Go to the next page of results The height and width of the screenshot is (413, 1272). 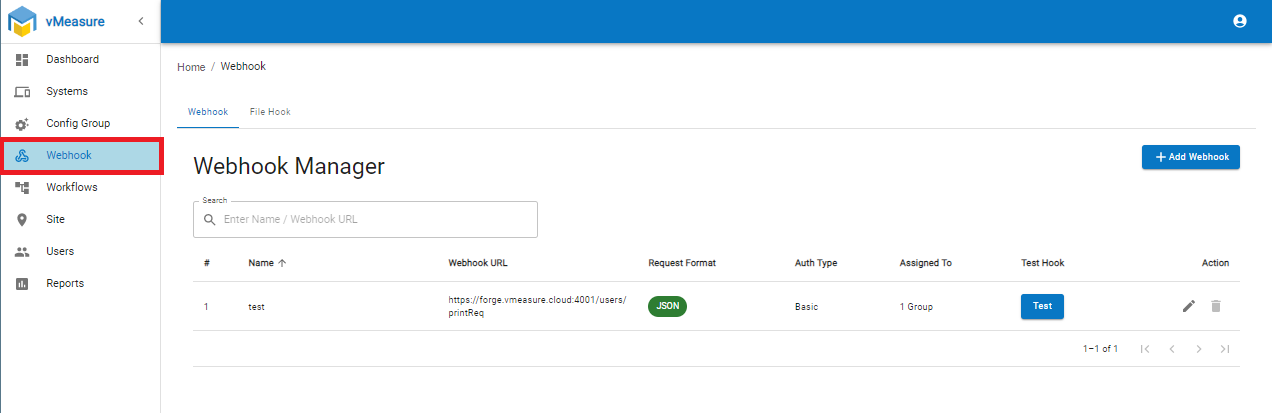(1198, 349)
